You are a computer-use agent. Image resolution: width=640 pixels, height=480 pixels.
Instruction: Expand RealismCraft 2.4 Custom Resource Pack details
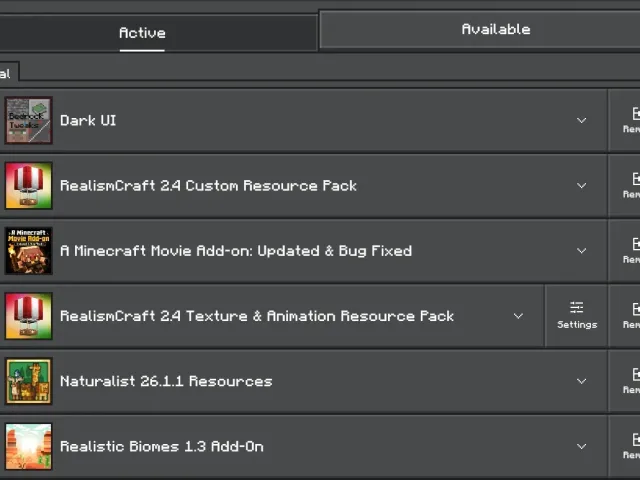[x=581, y=186]
